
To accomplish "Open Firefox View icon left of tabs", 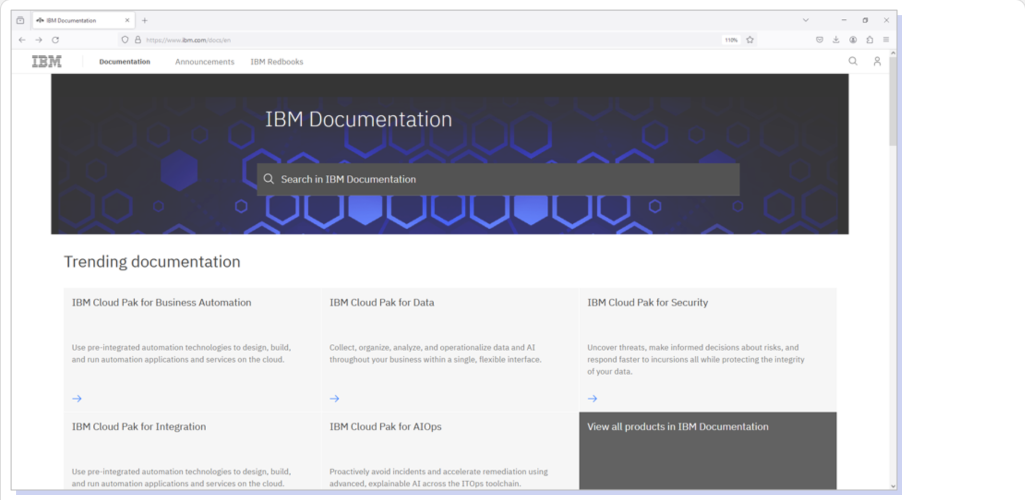I will pyautogui.click(x=20, y=20).
